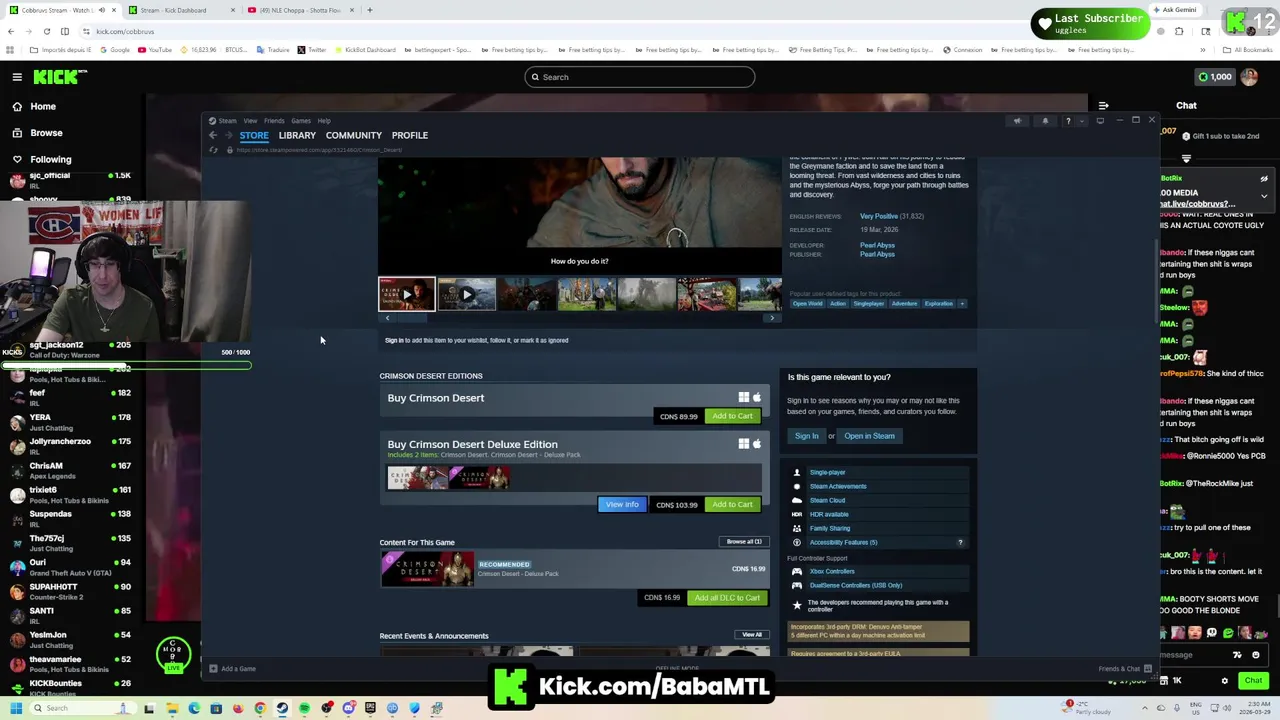Expand pinned BotRix message chevron

point(1264,196)
